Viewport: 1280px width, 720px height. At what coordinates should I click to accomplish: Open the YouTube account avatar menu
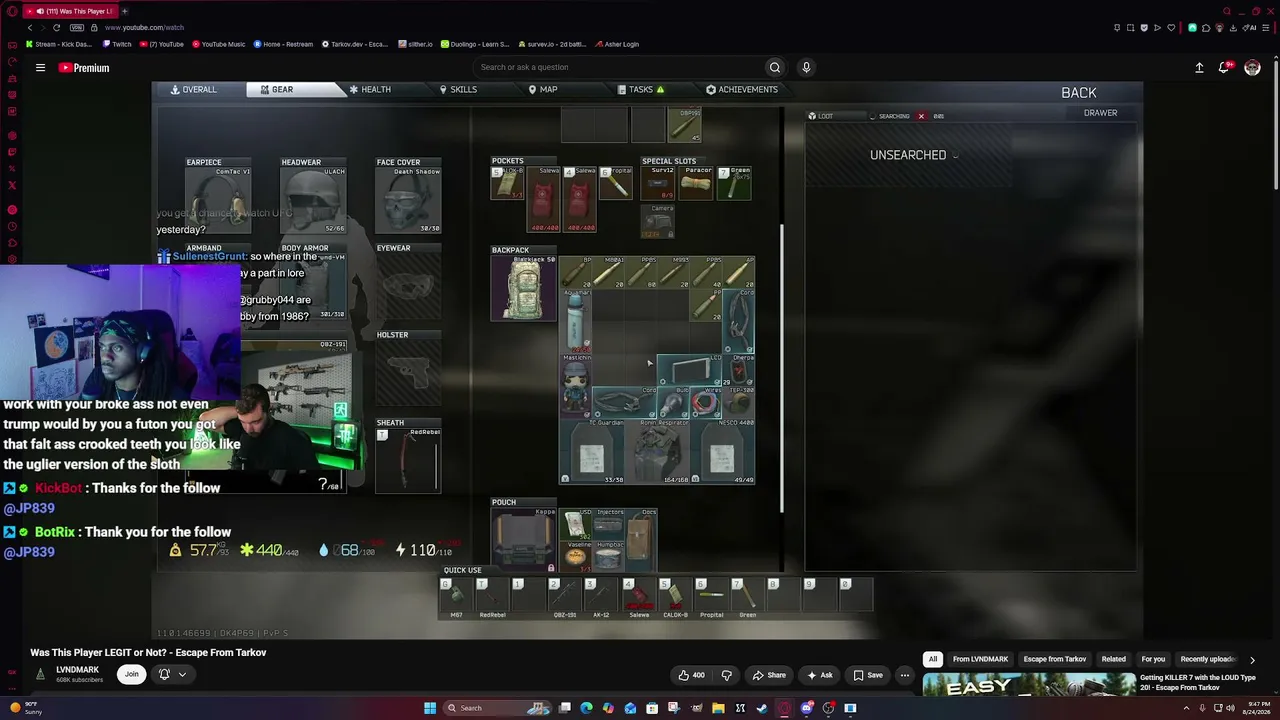1252,68
